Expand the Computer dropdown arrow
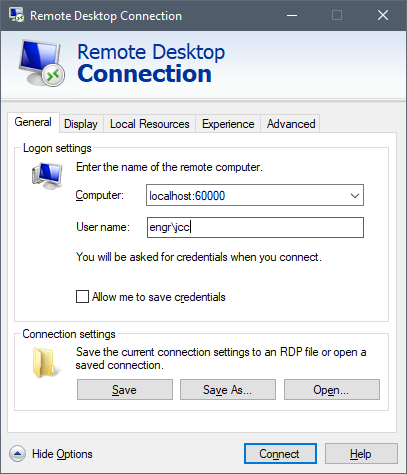This screenshot has width=407, height=474. point(355,195)
